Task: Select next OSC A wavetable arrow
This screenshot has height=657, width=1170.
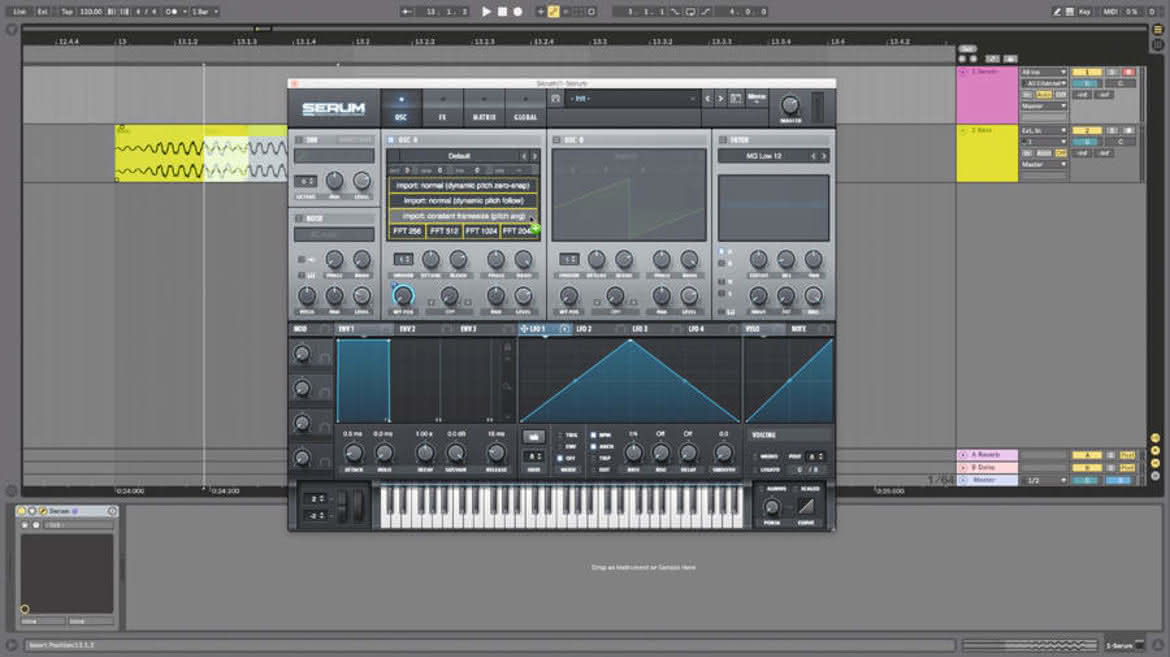Action: 534,156
